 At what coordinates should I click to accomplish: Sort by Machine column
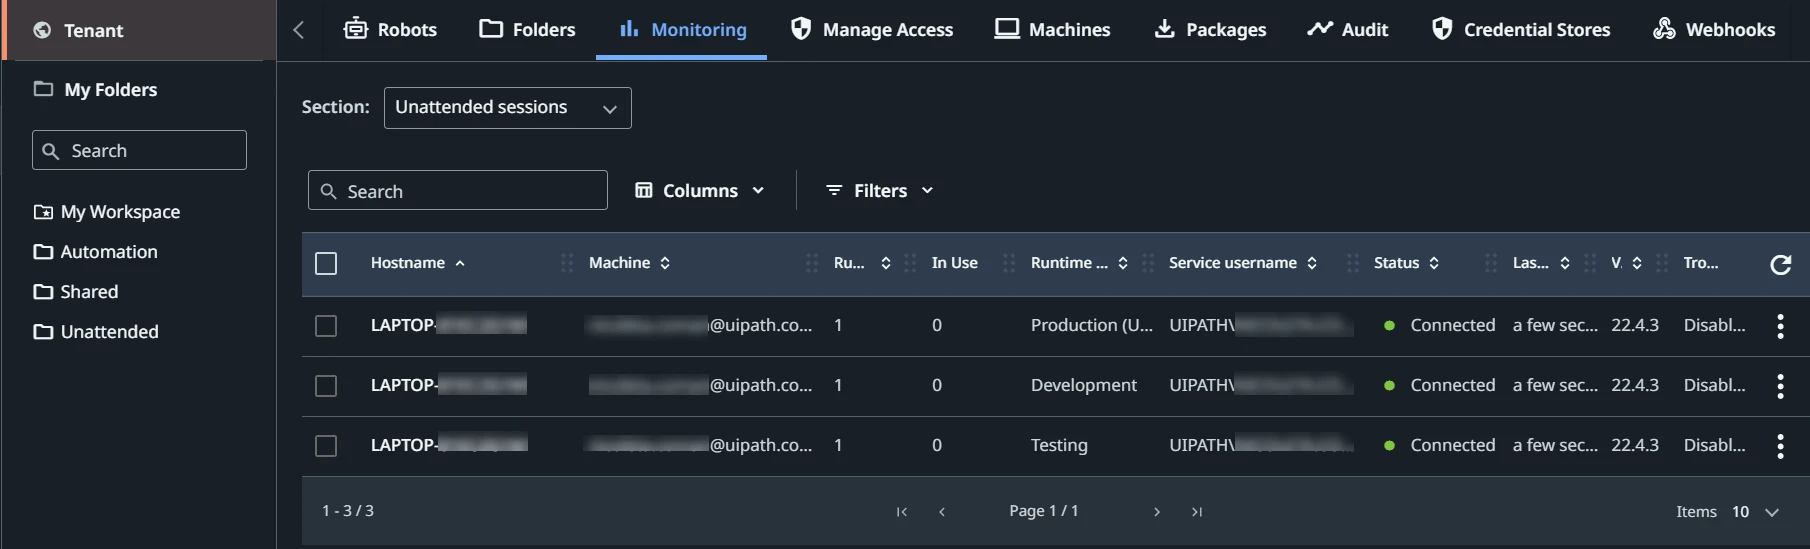coord(629,263)
